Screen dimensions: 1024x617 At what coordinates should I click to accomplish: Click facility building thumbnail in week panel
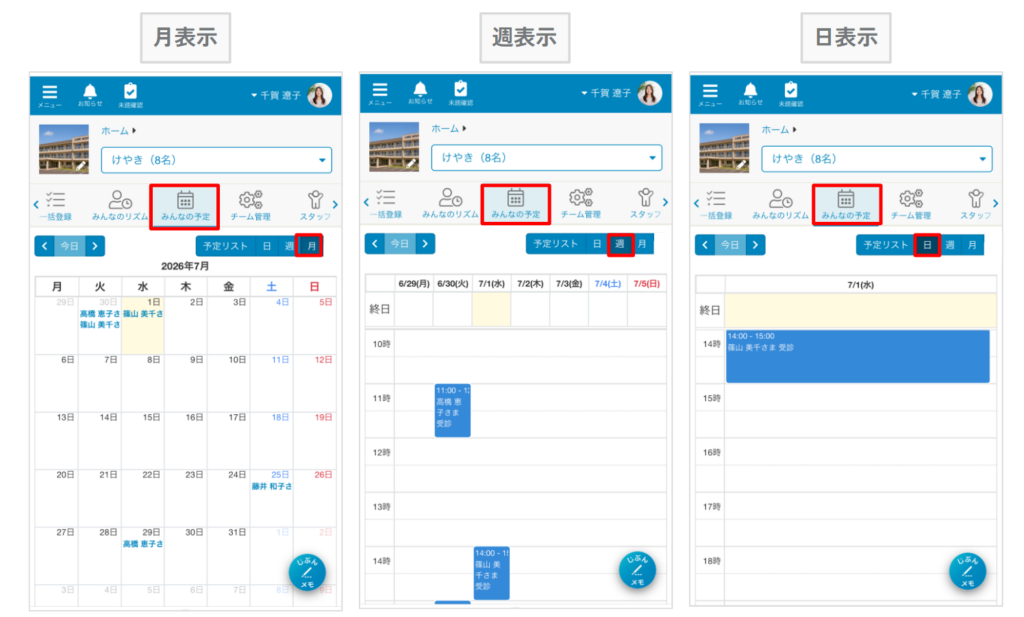click(394, 146)
